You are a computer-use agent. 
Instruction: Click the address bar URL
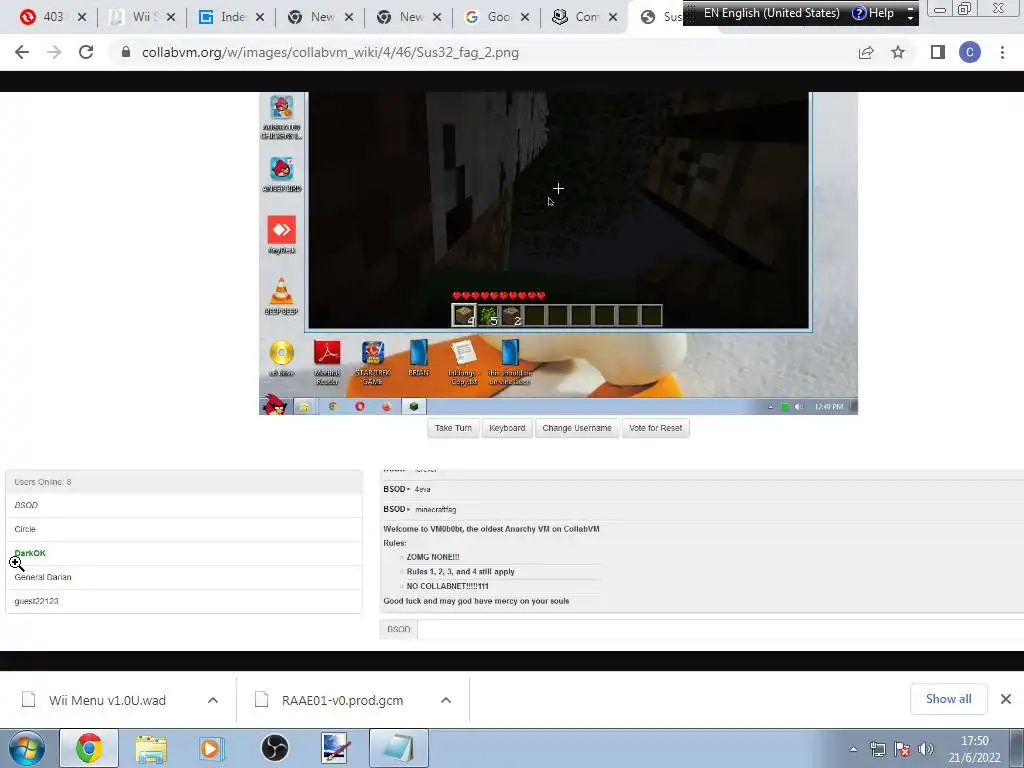click(330, 52)
